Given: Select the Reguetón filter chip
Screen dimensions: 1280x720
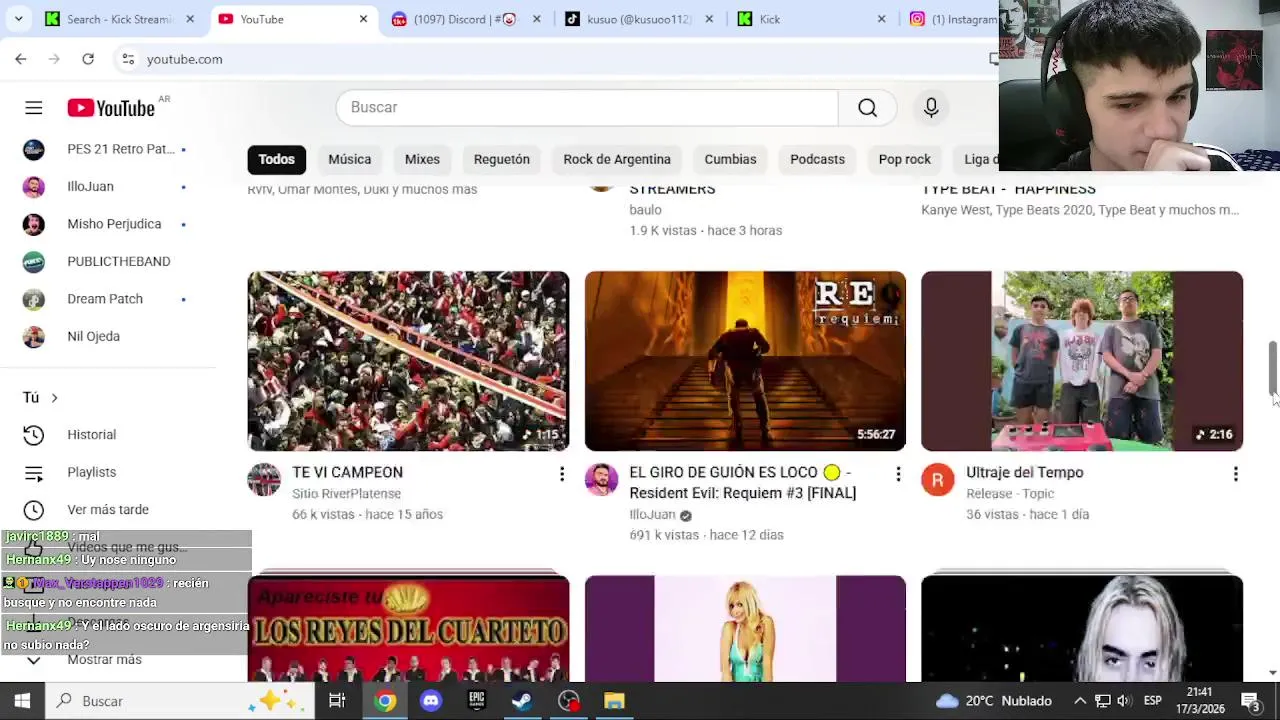Looking at the screenshot, I should [x=502, y=159].
